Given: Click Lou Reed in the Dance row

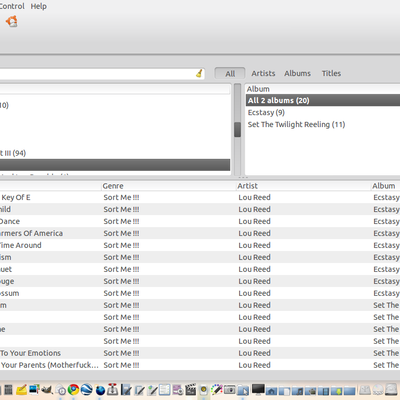Looking at the screenshot, I should tap(254, 222).
